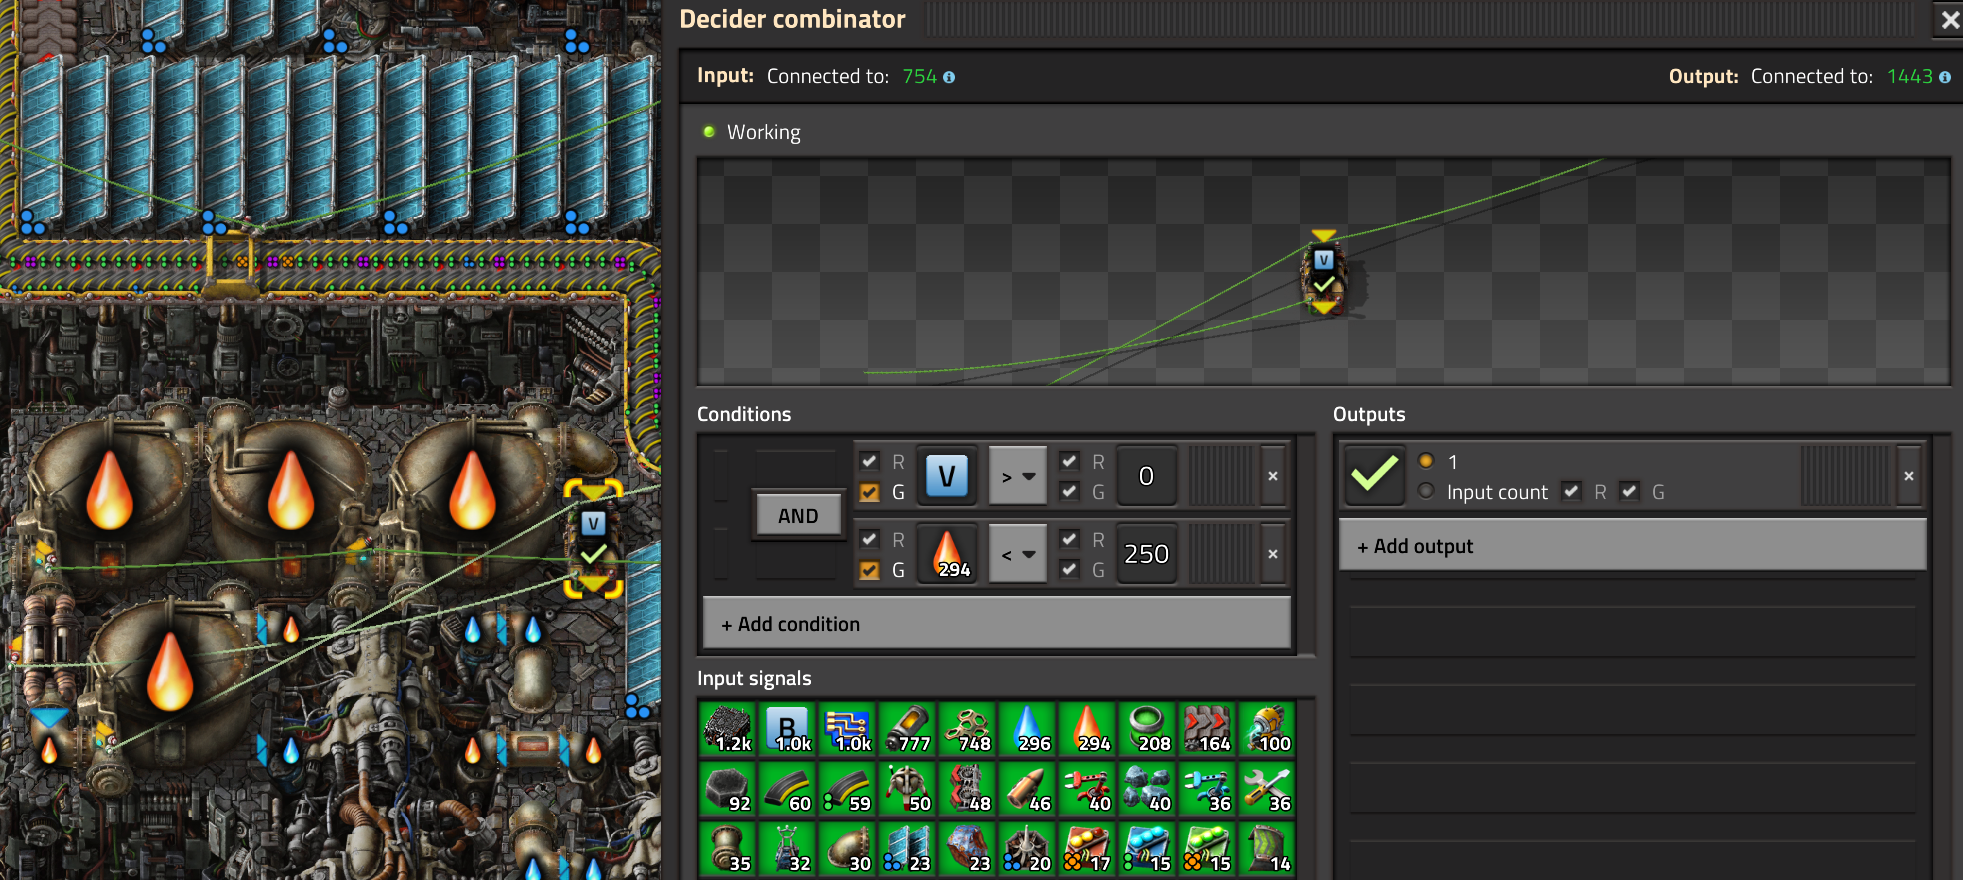Click the green module signal with orange quality showing 15

coord(1208,849)
